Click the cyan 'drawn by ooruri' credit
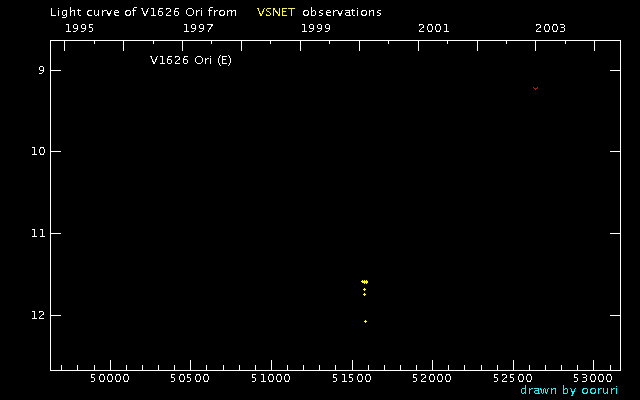 [x=569, y=390]
